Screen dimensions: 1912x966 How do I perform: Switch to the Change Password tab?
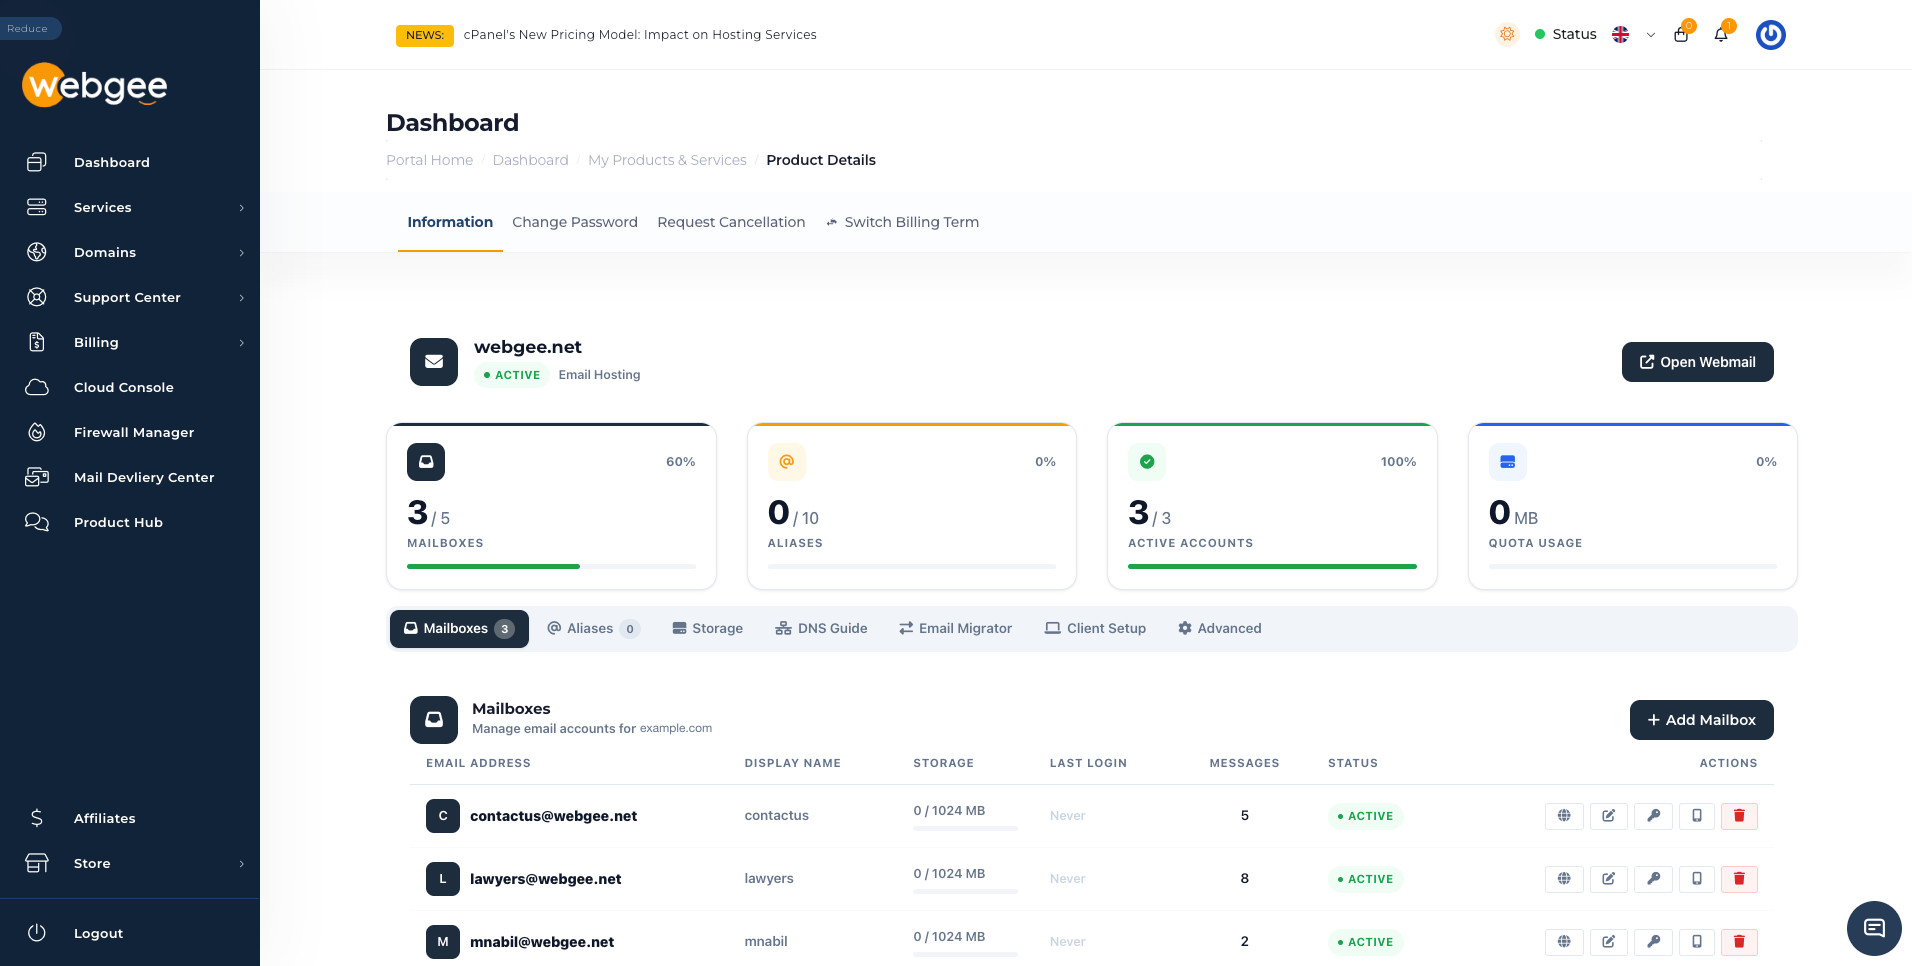[x=575, y=222]
